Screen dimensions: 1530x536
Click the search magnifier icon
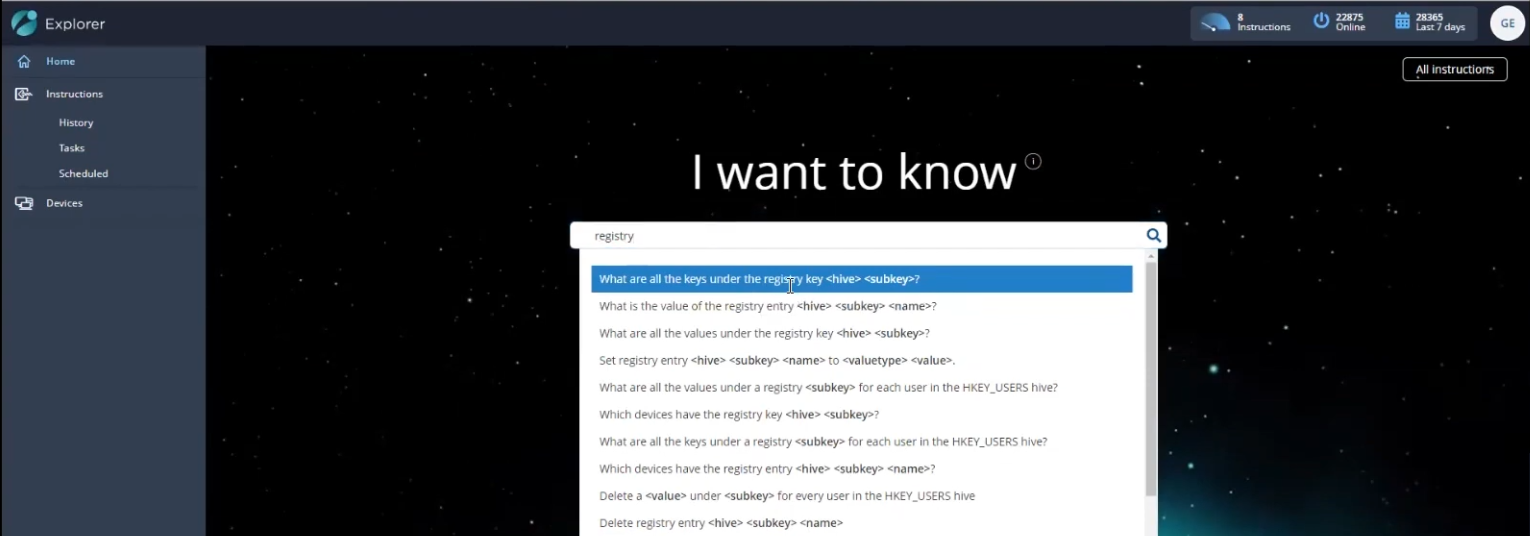(1153, 236)
